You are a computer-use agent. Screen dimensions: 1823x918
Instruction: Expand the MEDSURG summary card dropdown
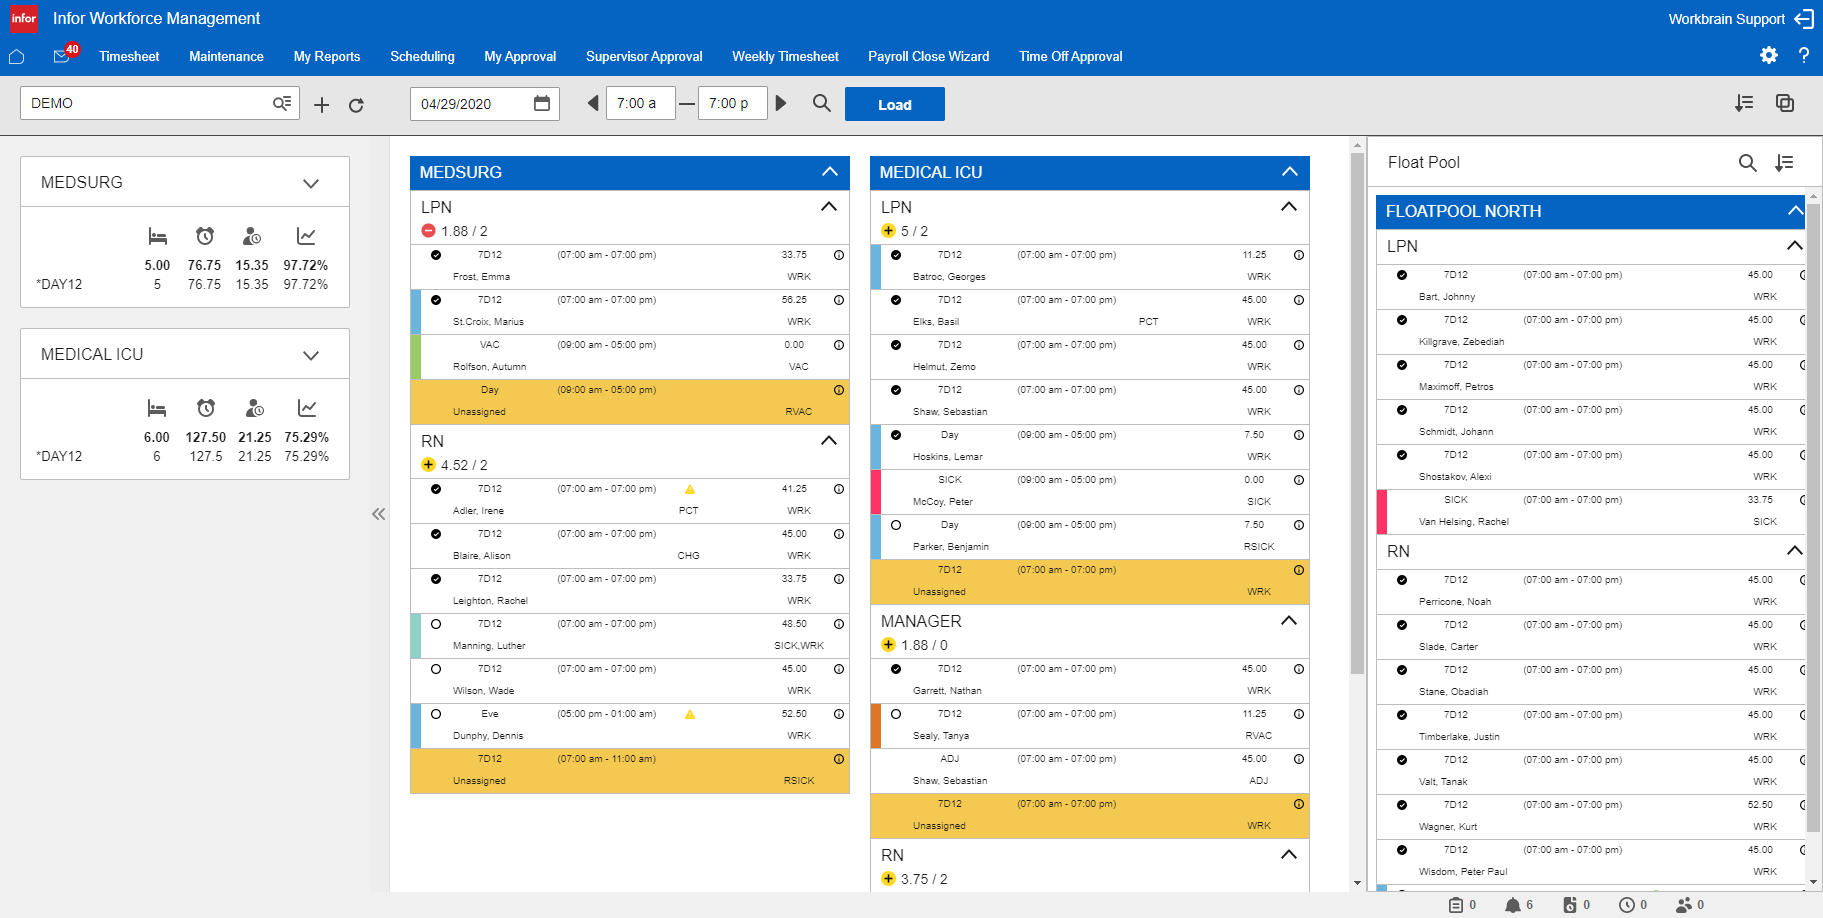(x=310, y=182)
